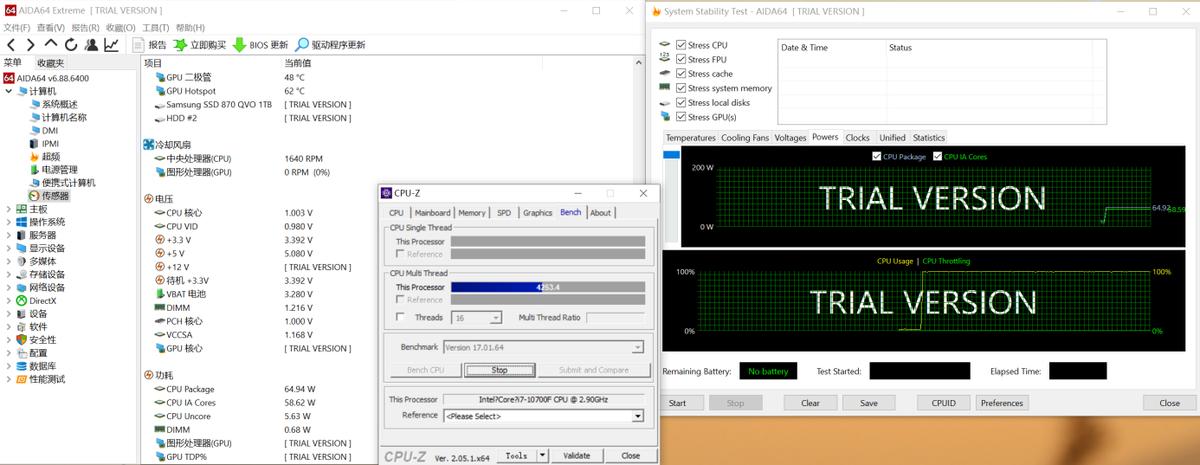Switch to the Temperatures tab
The image size is (1200, 465).
(x=691, y=137)
